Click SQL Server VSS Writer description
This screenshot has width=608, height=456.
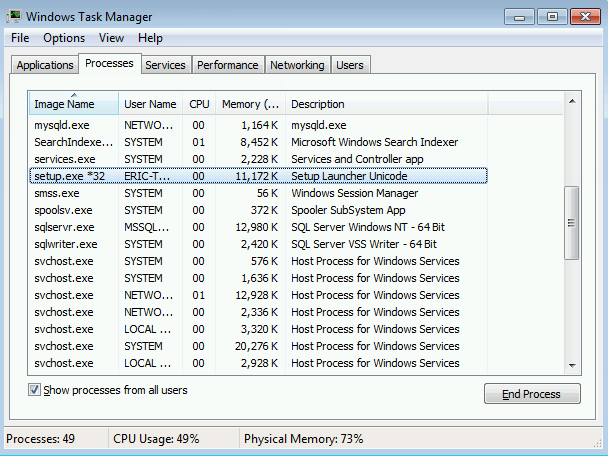(x=364, y=244)
